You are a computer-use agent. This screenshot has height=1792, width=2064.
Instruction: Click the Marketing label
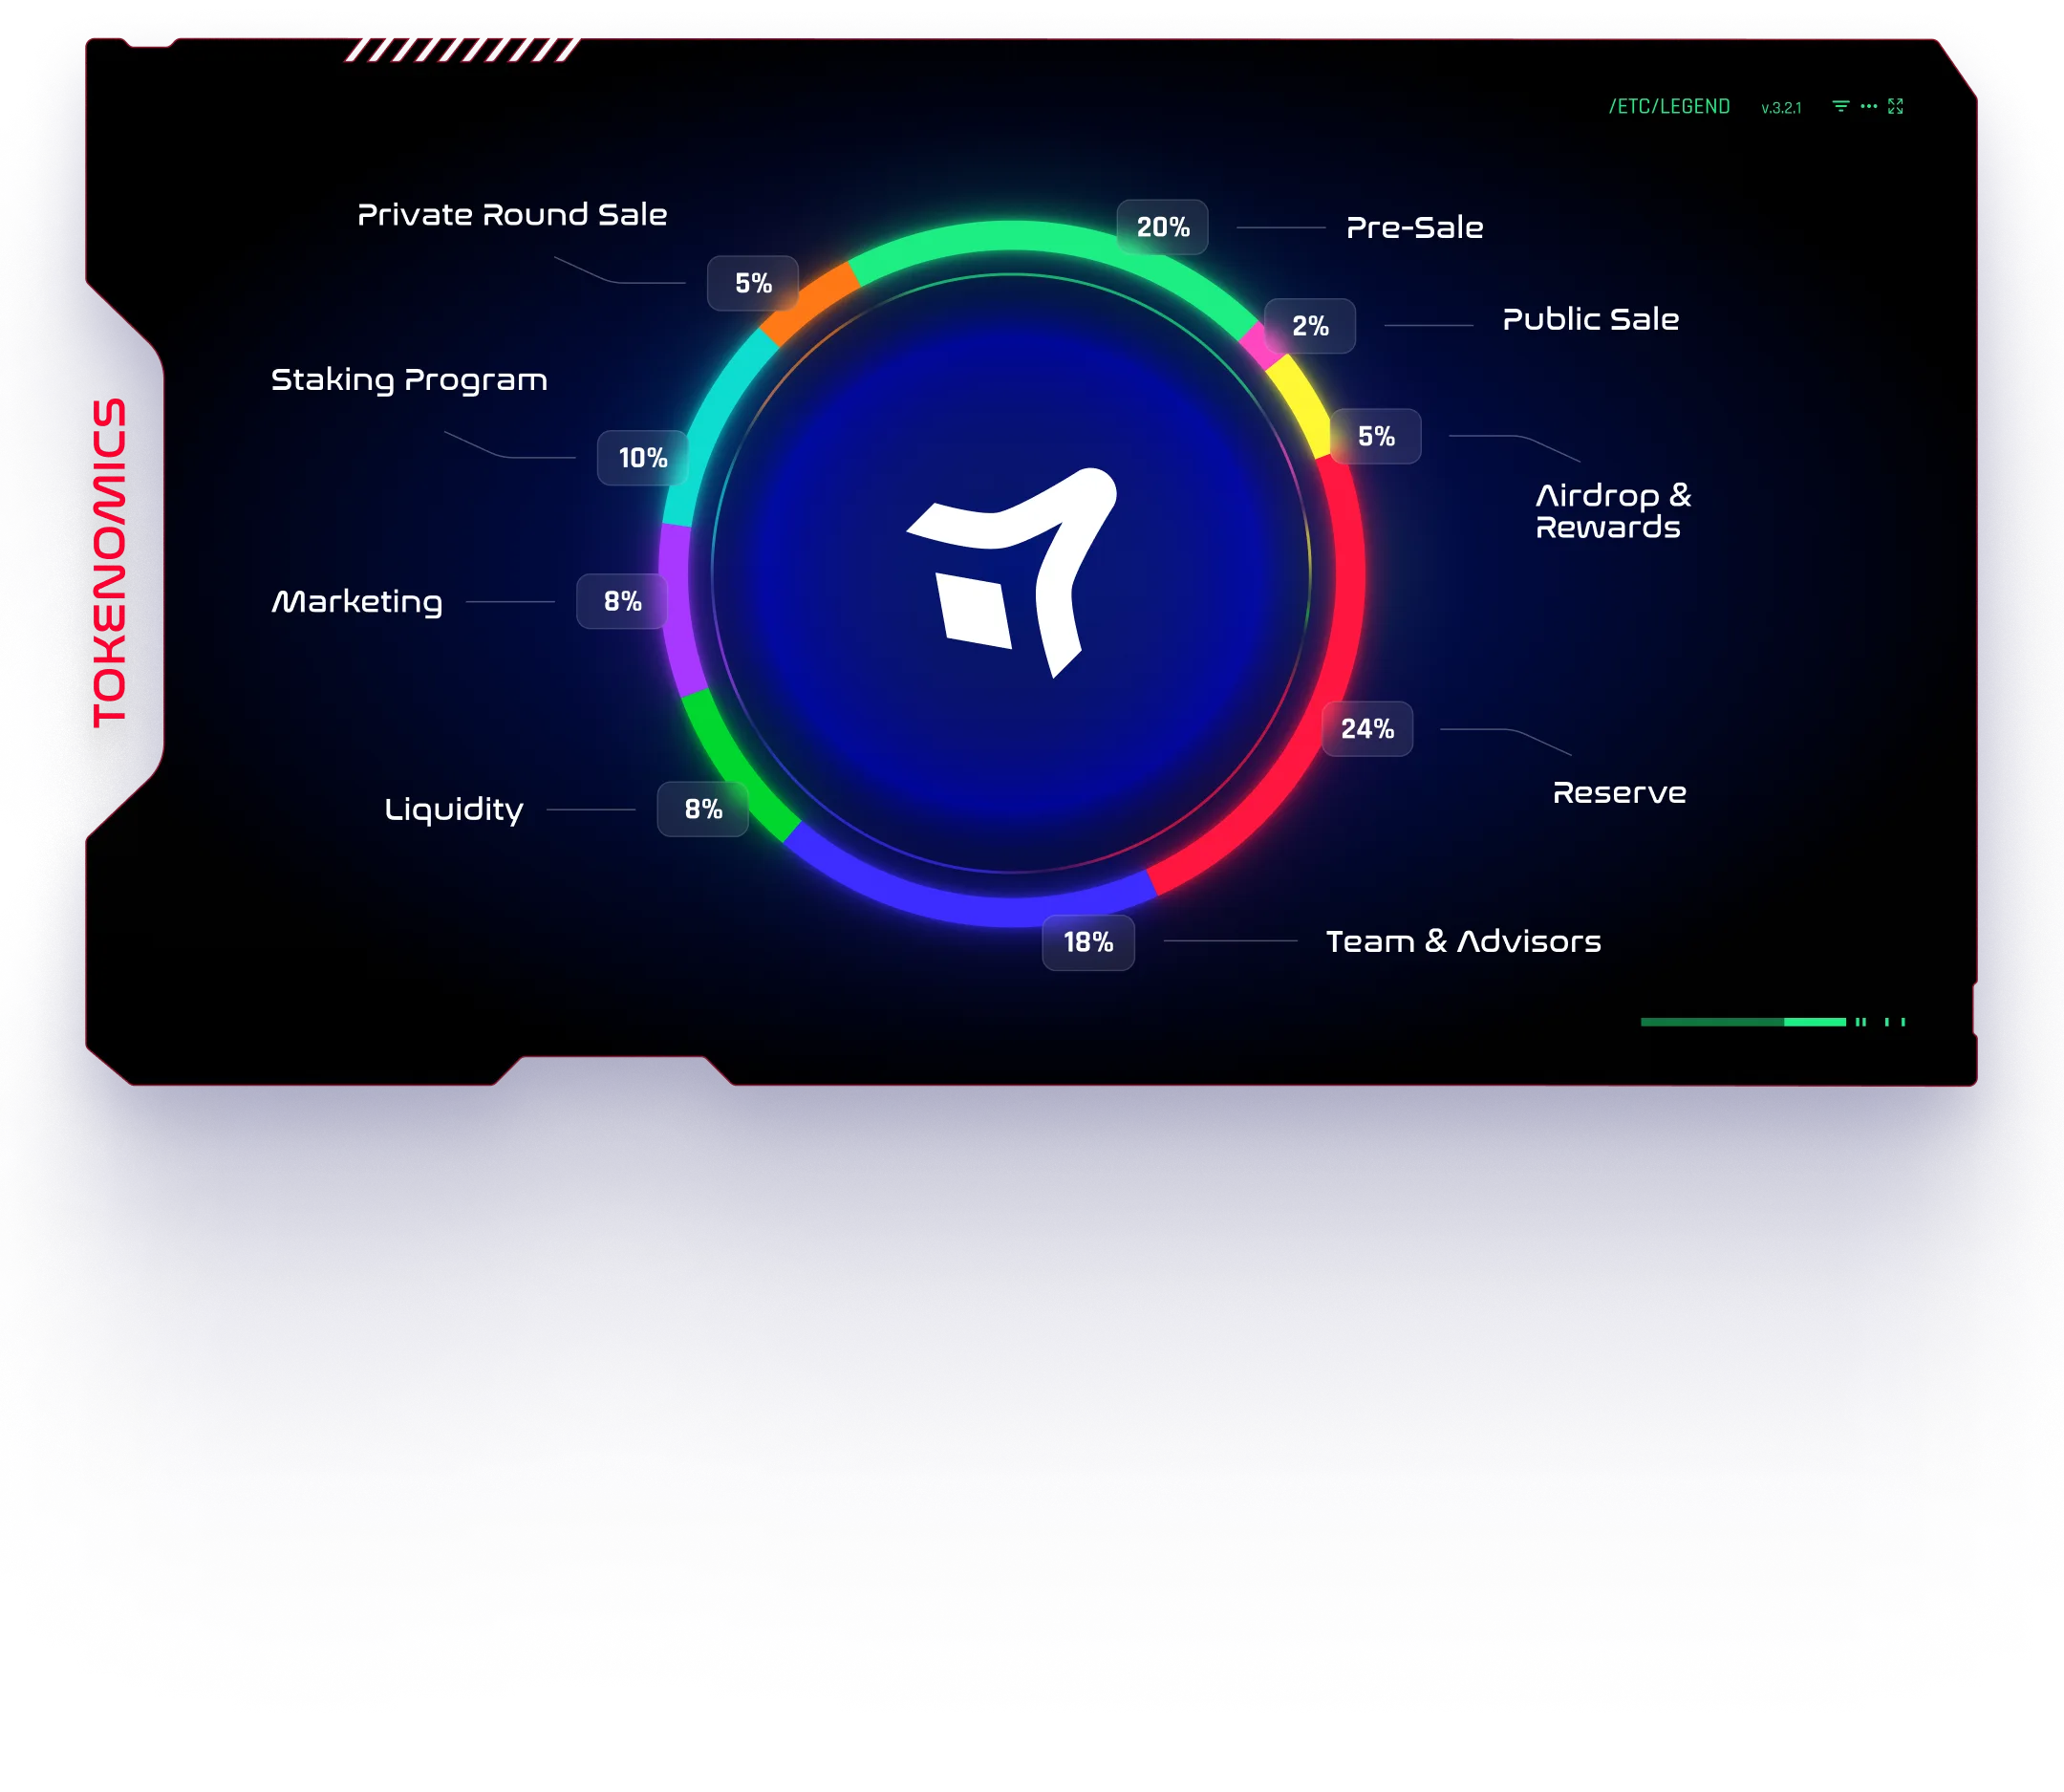357,602
